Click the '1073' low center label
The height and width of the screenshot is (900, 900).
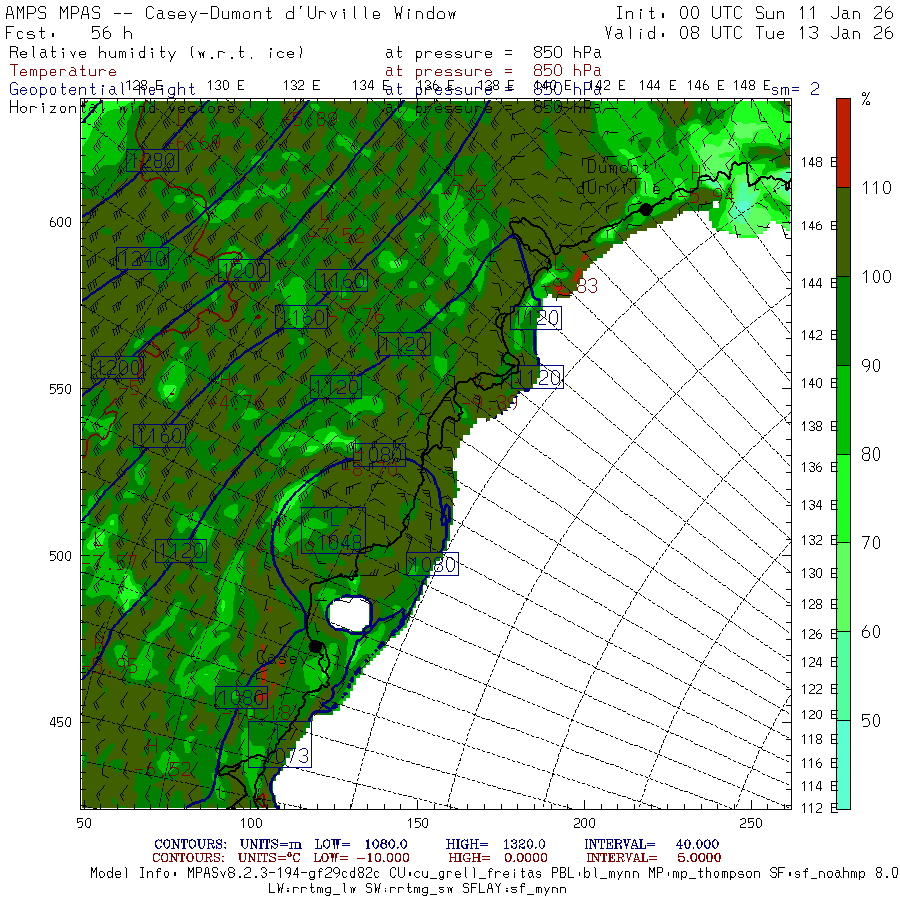280,744
